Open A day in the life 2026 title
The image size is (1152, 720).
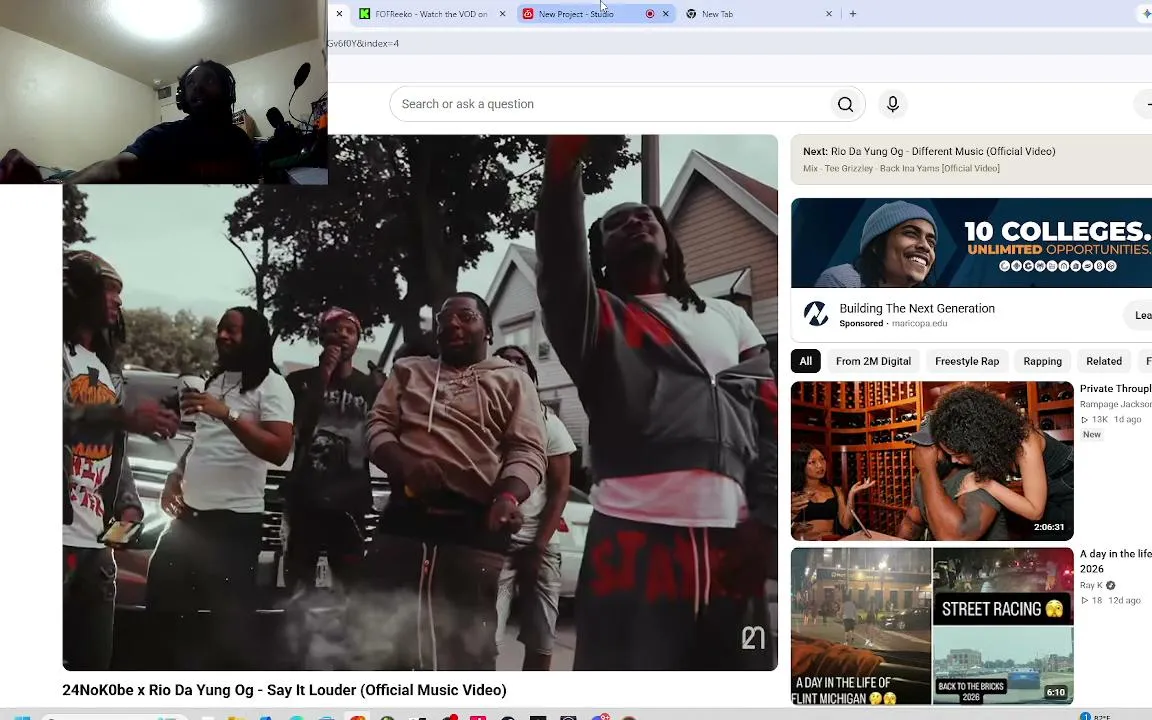pos(1115,561)
